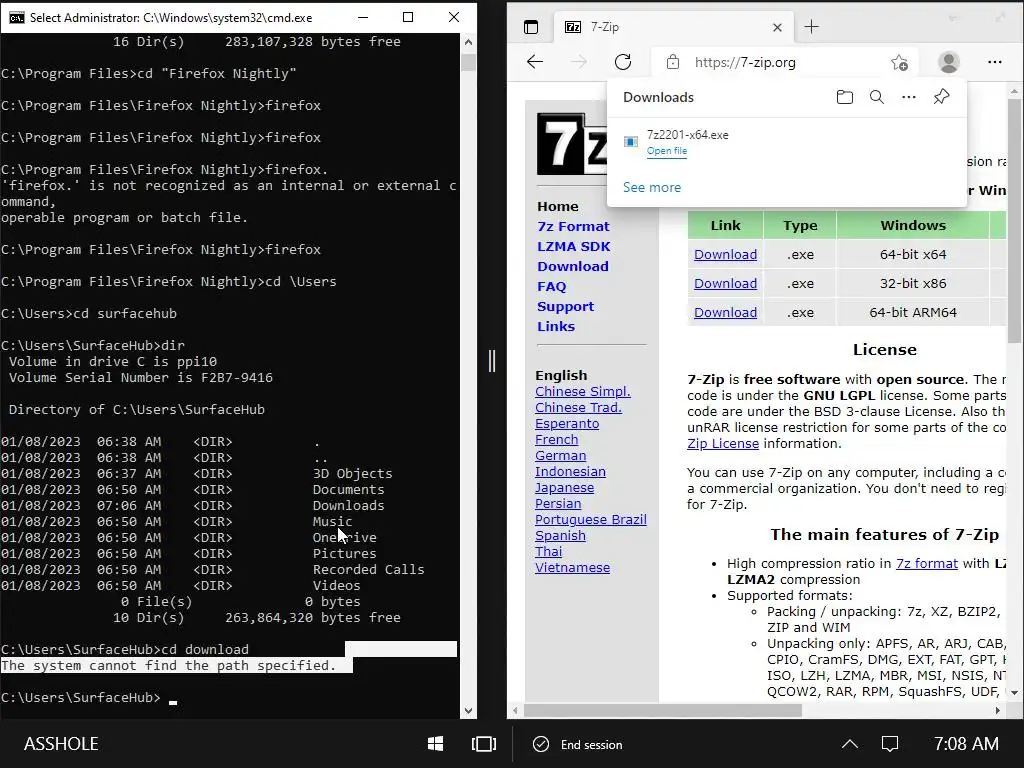Open the Action Center notification icon
This screenshot has height=768, width=1024.
tap(890, 744)
